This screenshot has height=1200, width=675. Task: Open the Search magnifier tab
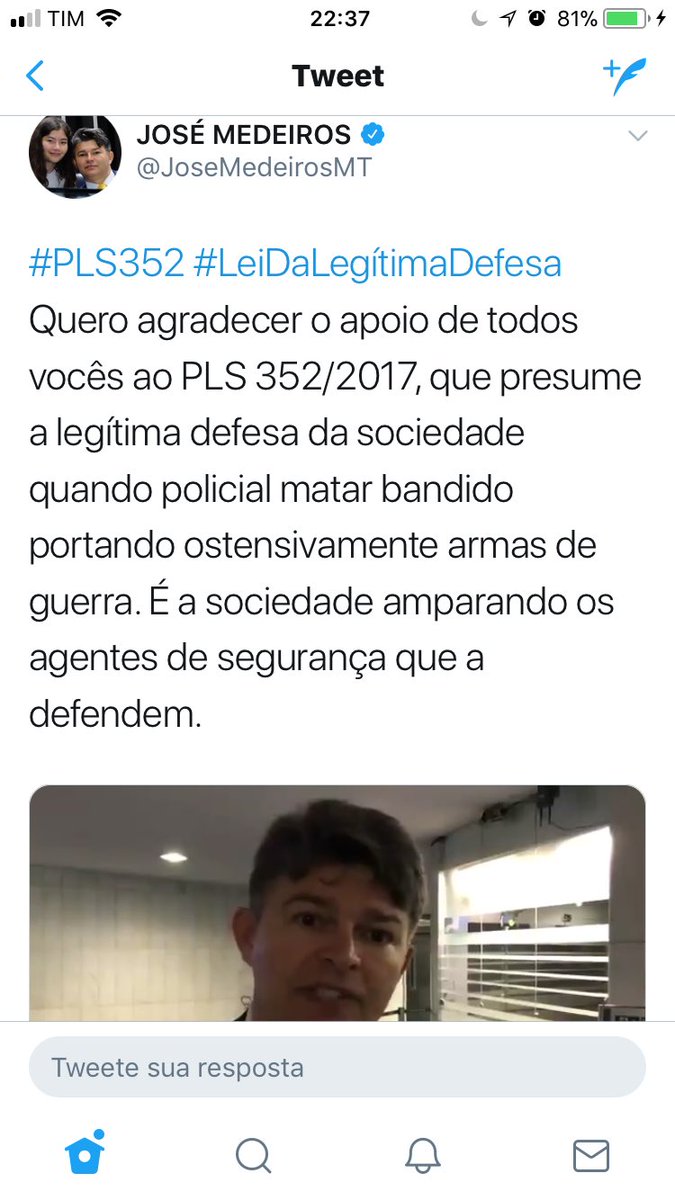click(x=253, y=1155)
